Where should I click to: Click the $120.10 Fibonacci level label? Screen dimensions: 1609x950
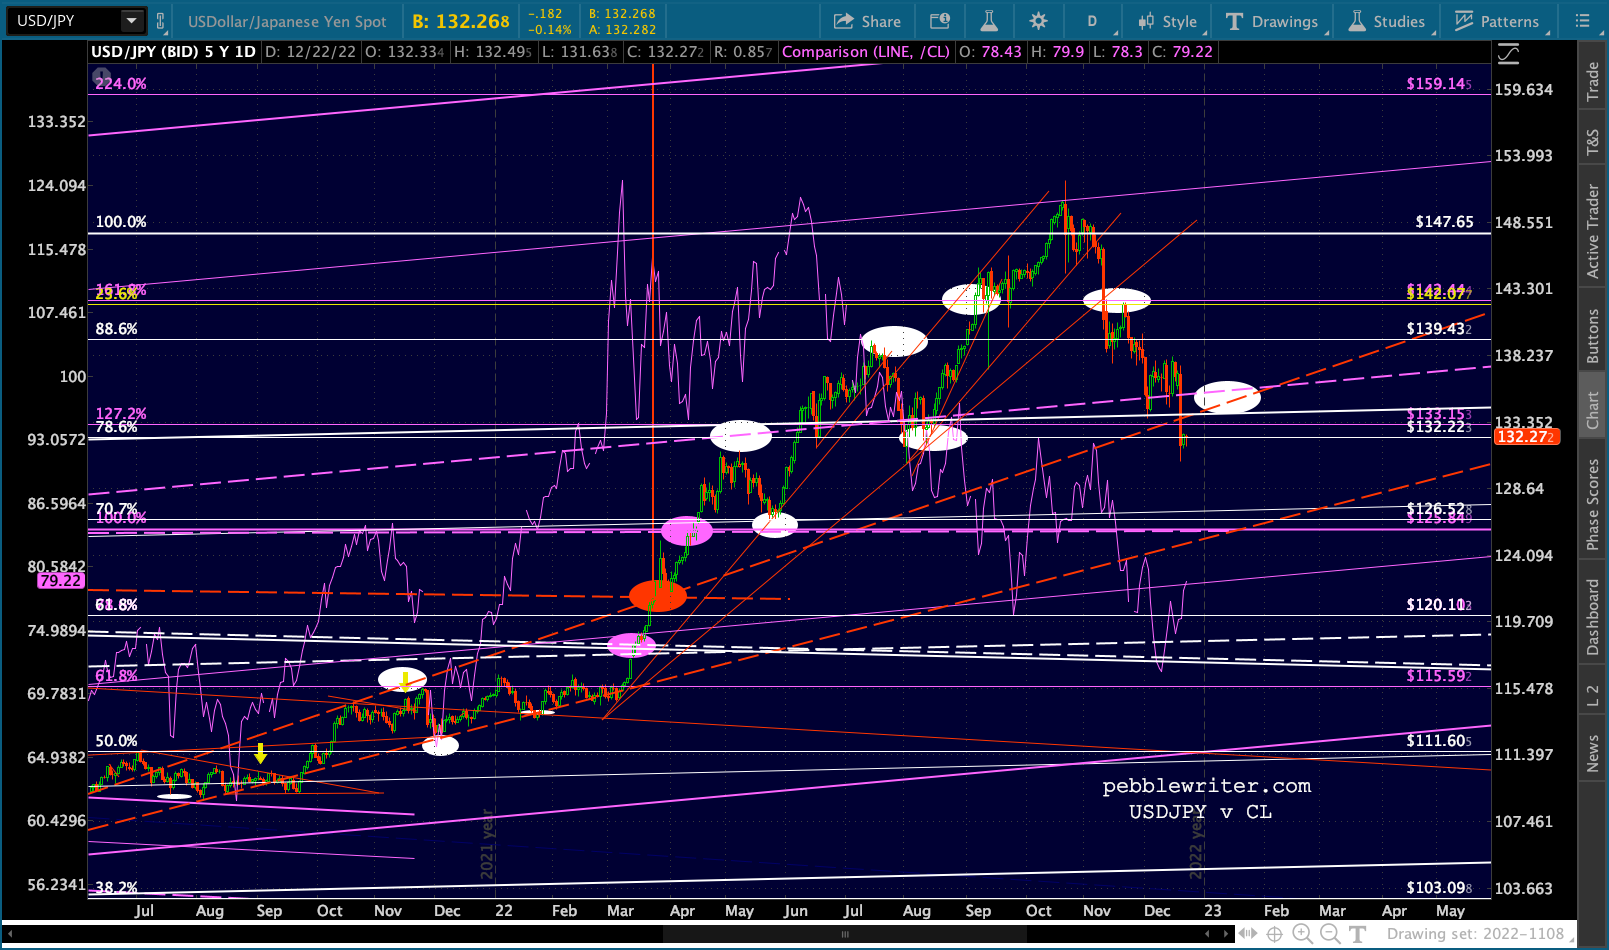click(x=1439, y=605)
